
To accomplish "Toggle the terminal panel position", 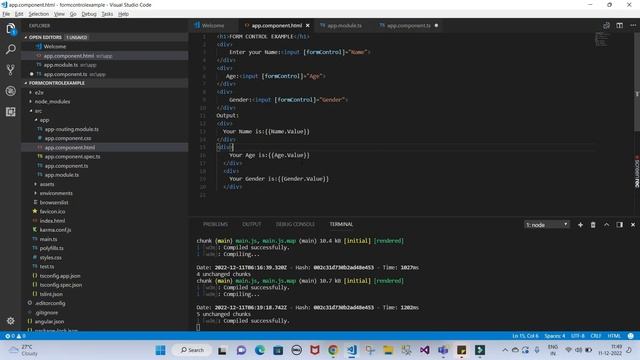I will tap(620, 224).
